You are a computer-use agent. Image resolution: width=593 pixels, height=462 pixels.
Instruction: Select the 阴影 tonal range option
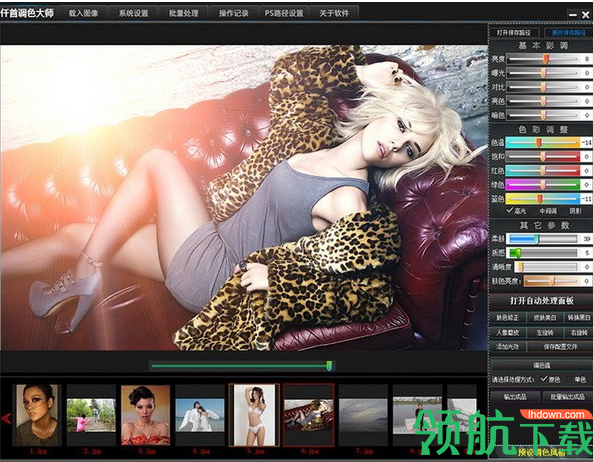[x=575, y=211]
